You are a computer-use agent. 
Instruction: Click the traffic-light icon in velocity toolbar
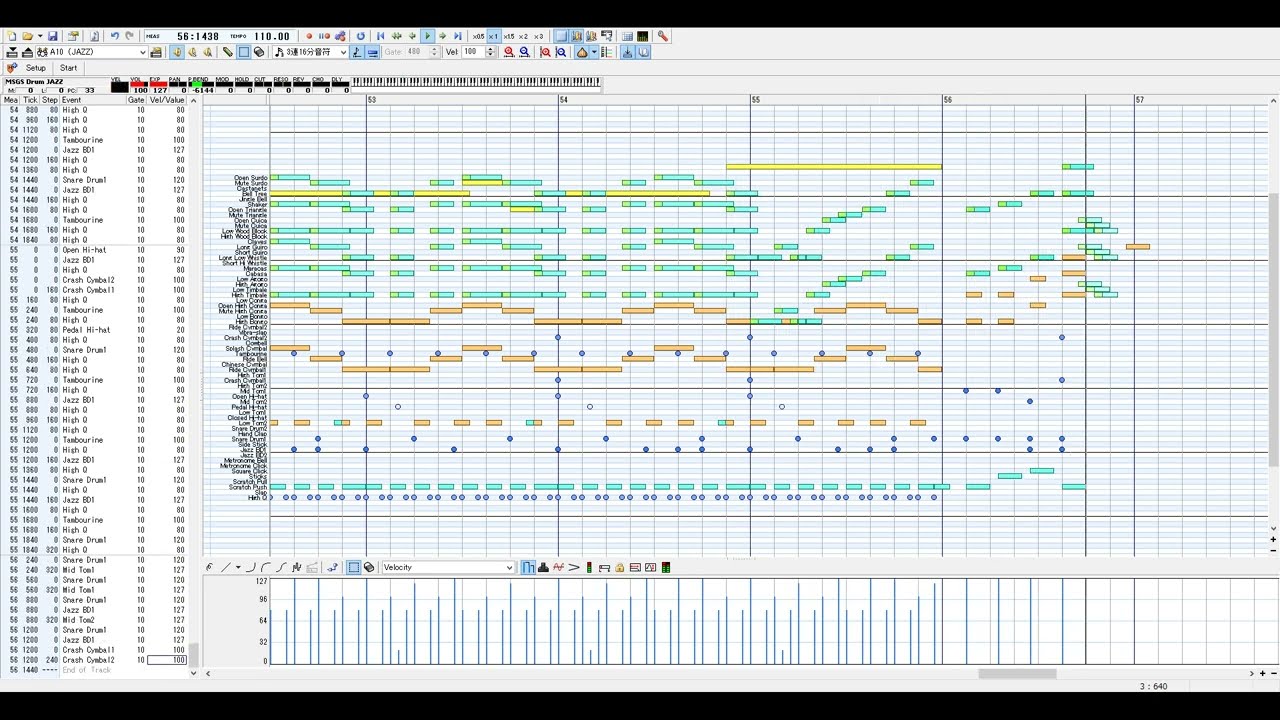[x=589, y=567]
